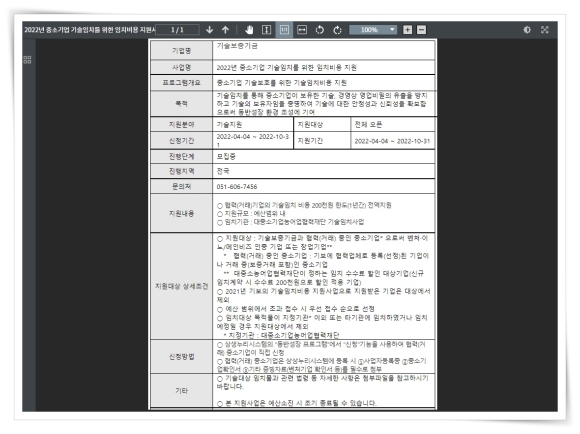
Task: Enter fullscreen viewer mode
Action: (x=544, y=30)
